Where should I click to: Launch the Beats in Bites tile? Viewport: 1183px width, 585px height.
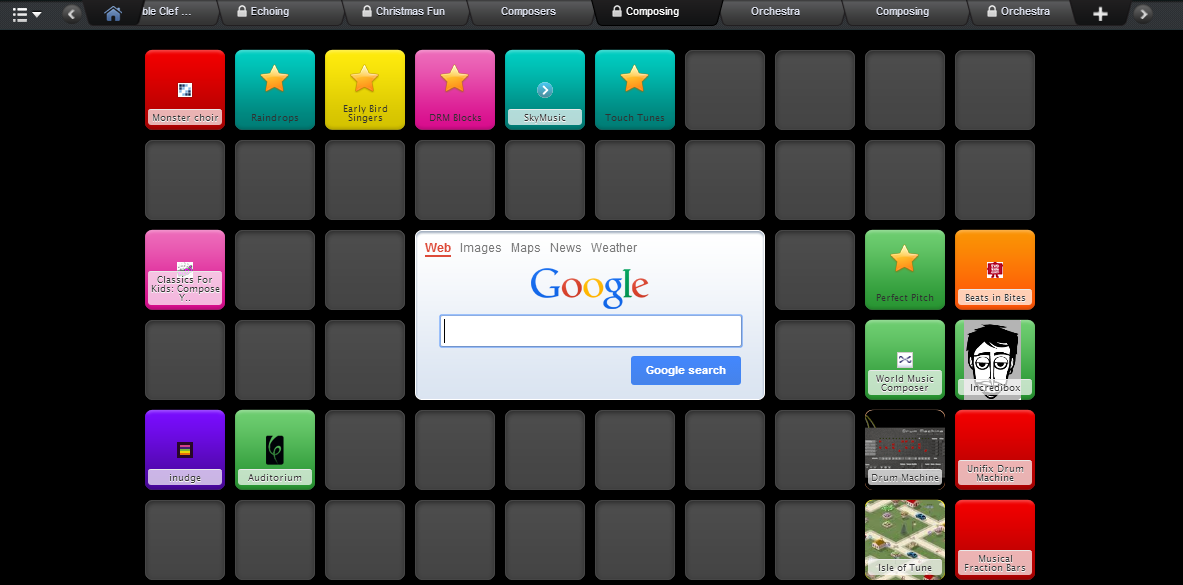click(995, 269)
